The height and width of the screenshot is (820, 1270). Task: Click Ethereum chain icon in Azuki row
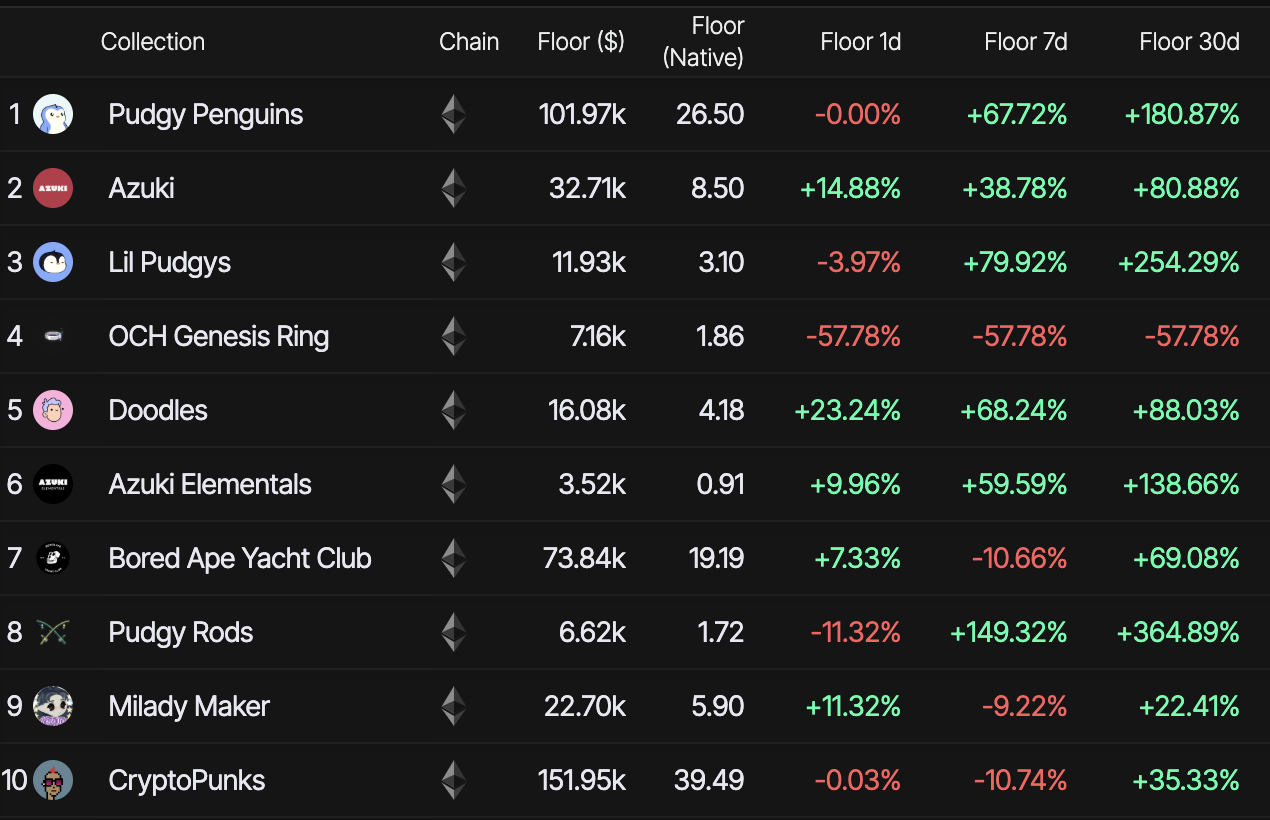pos(454,188)
